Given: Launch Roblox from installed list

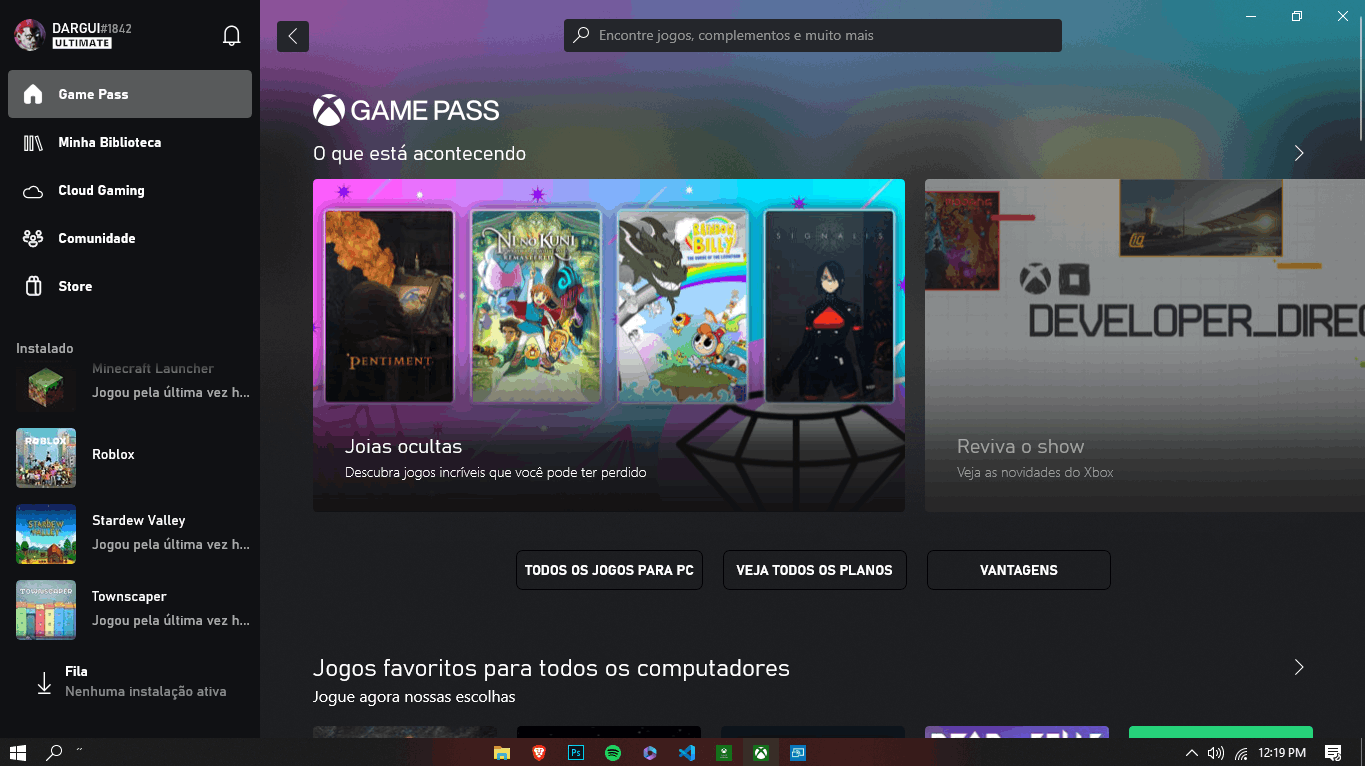Looking at the screenshot, I should pyautogui.click(x=130, y=457).
